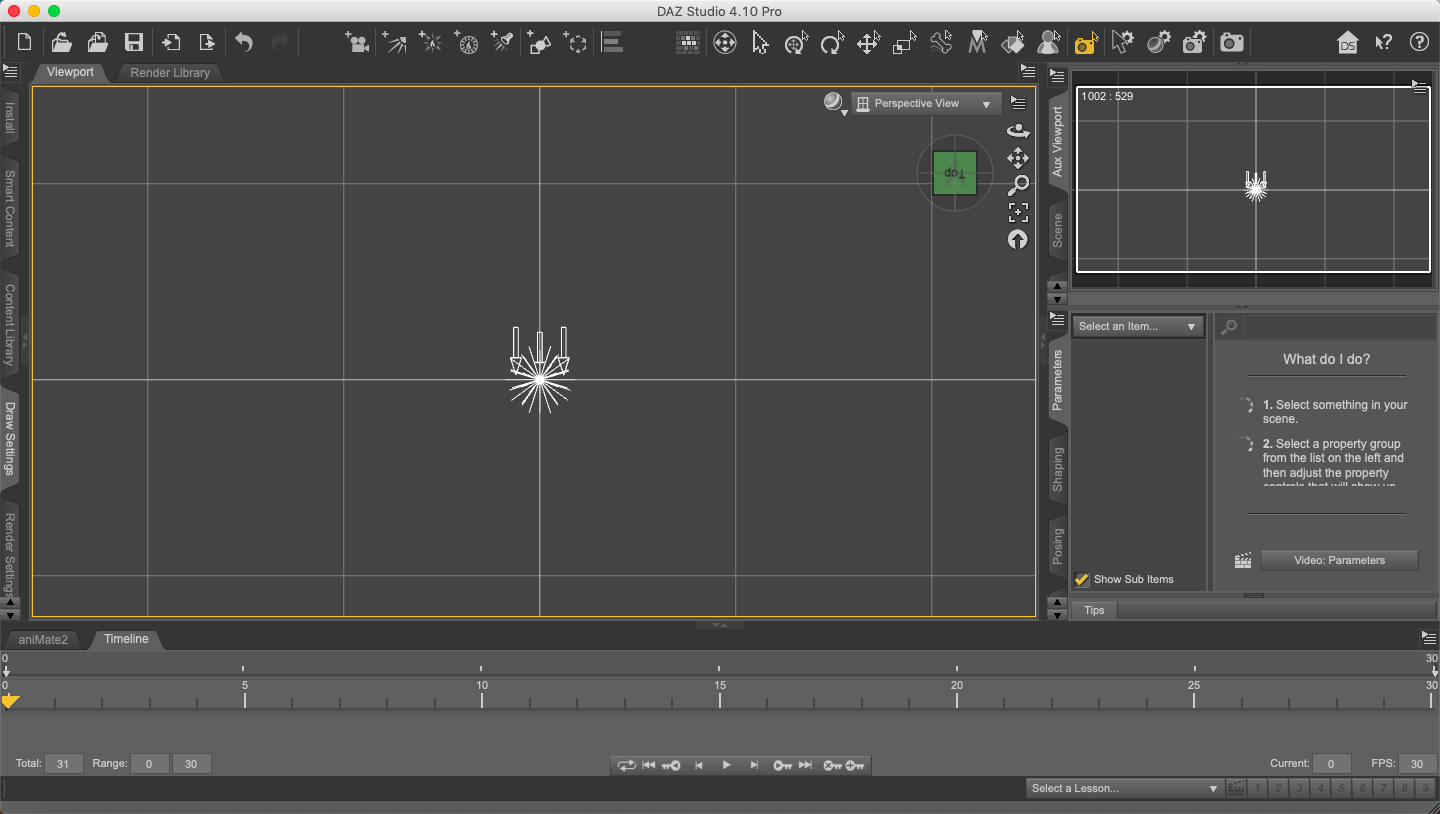The height and width of the screenshot is (814, 1440).
Task: Click the Import file icon
Action: tap(172, 42)
